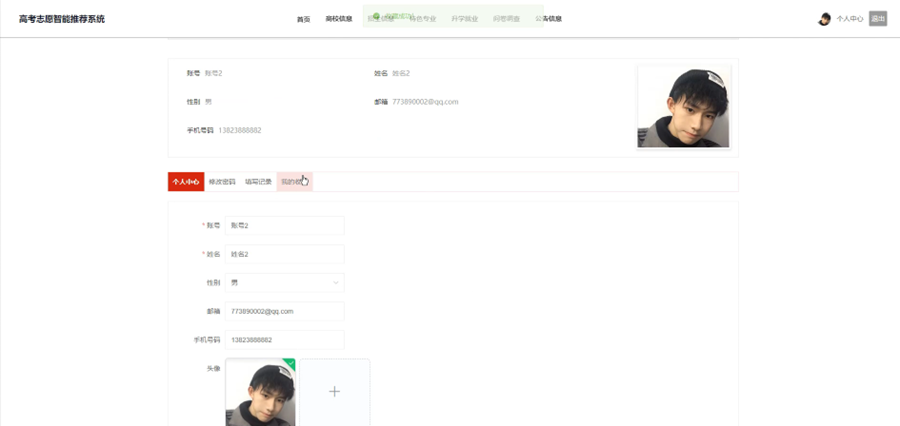
Task: Switch to the 修改密码 tab
Action: 222,181
